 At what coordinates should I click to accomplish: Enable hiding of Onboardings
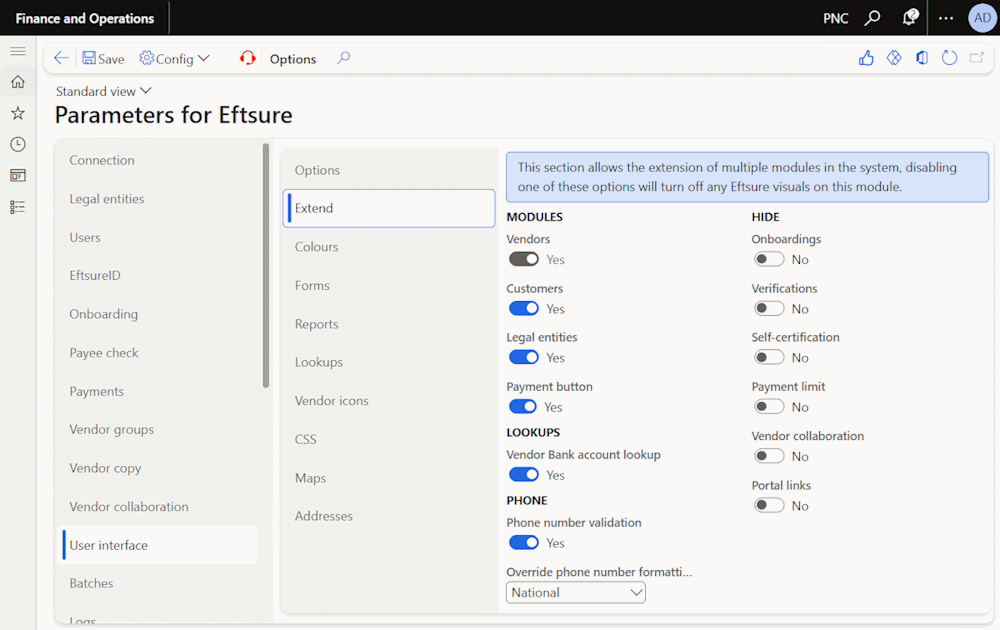[x=768, y=260]
